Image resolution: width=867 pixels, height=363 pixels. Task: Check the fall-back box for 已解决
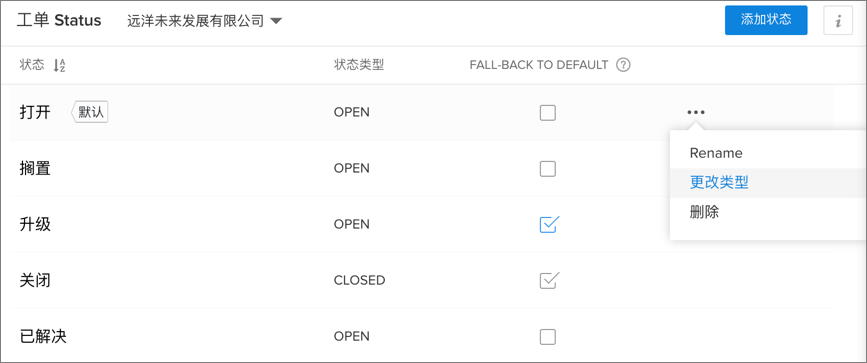click(547, 336)
